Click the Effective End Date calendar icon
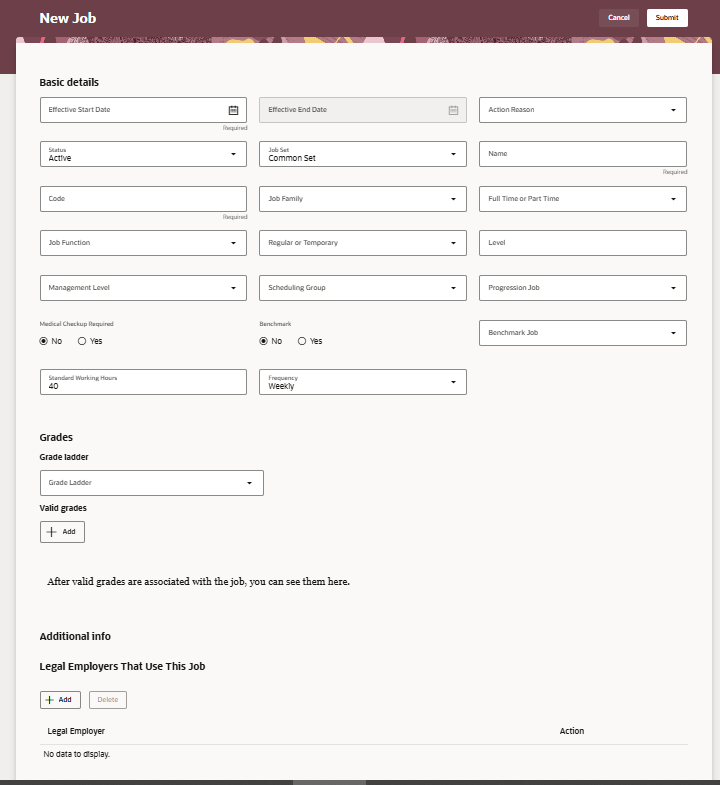Viewport: 720px width, 785px height. pyautogui.click(x=453, y=110)
